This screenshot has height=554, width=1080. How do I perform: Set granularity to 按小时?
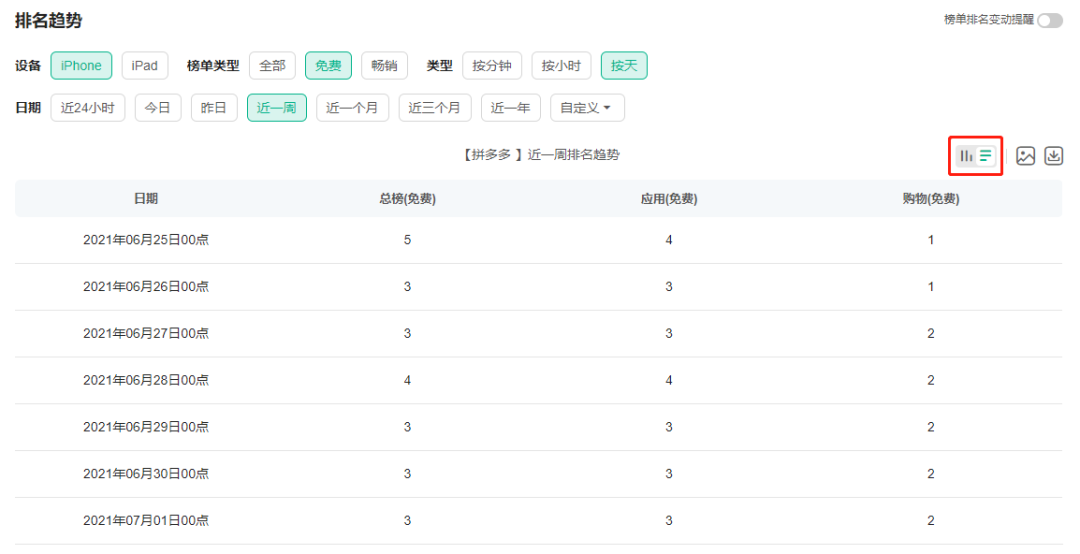pyautogui.click(x=561, y=65)
